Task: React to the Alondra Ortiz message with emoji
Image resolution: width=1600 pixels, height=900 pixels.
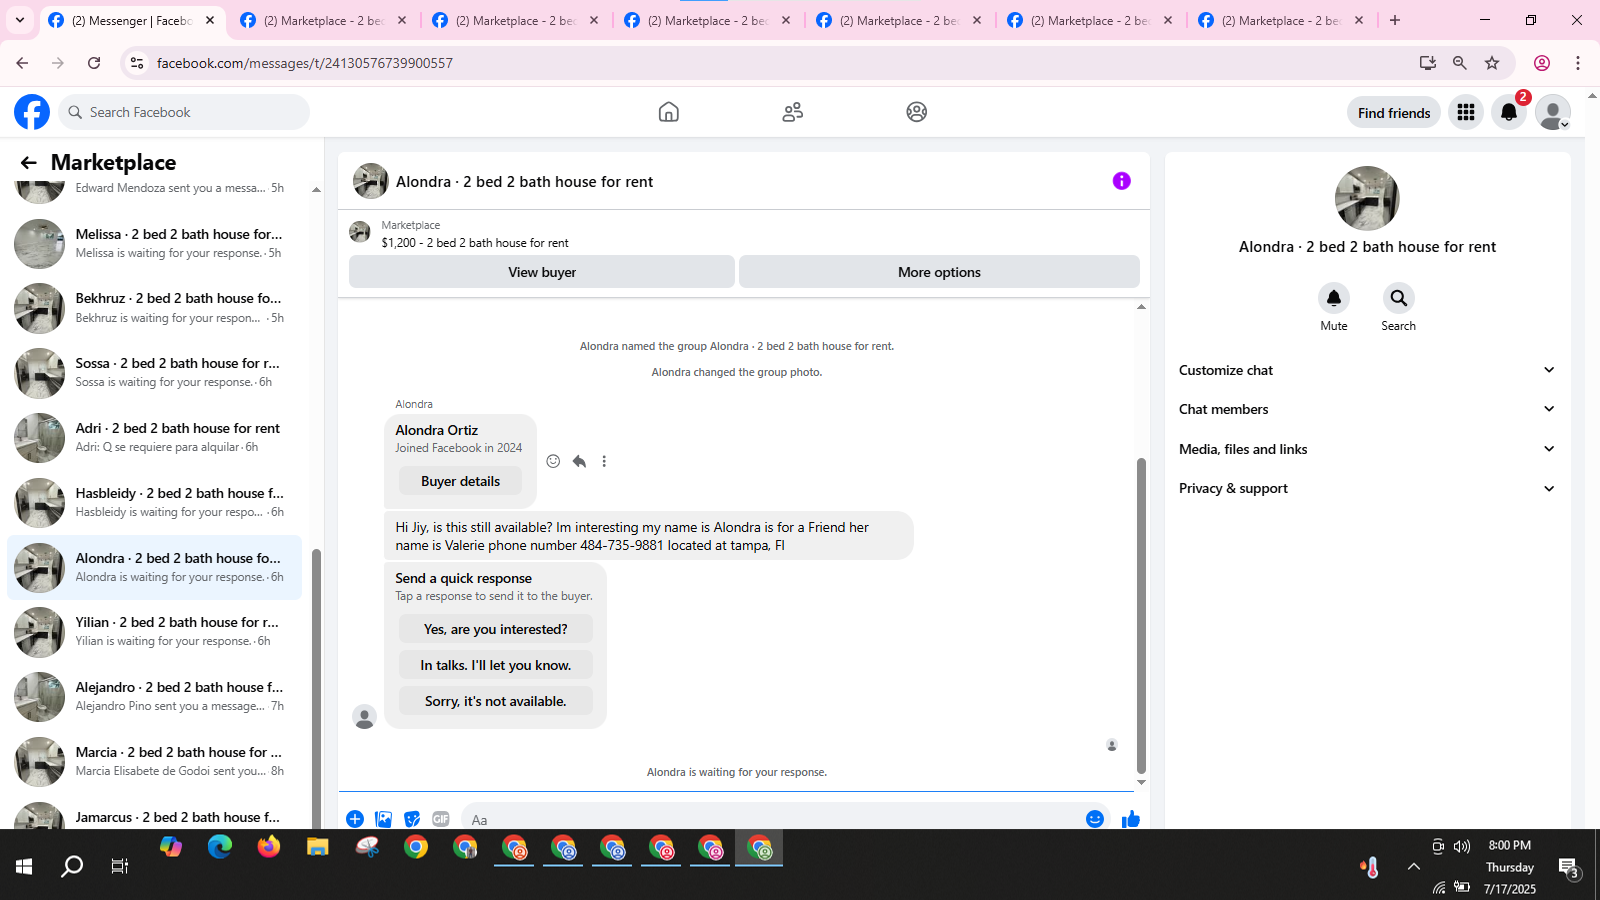Action: (553, 461)
